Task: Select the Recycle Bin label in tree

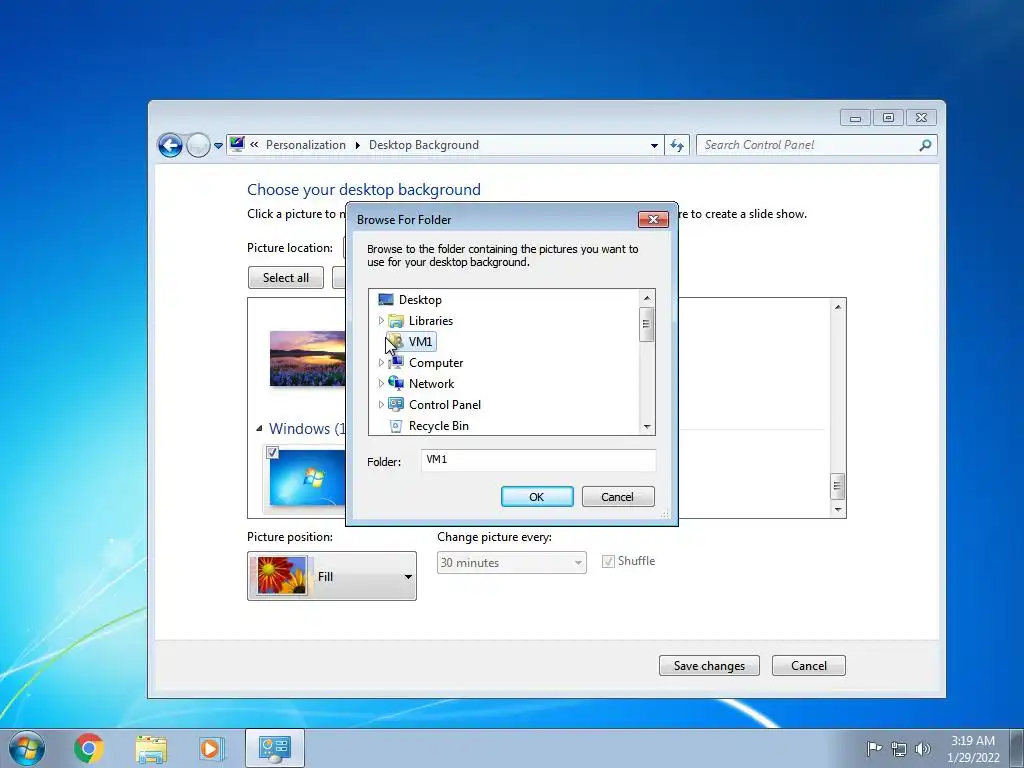Action: [439, 426]
